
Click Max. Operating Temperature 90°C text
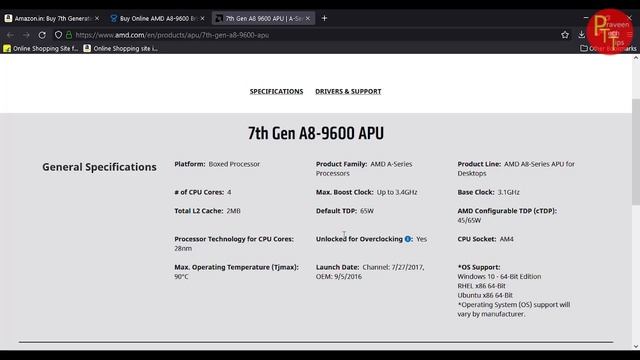236,272
